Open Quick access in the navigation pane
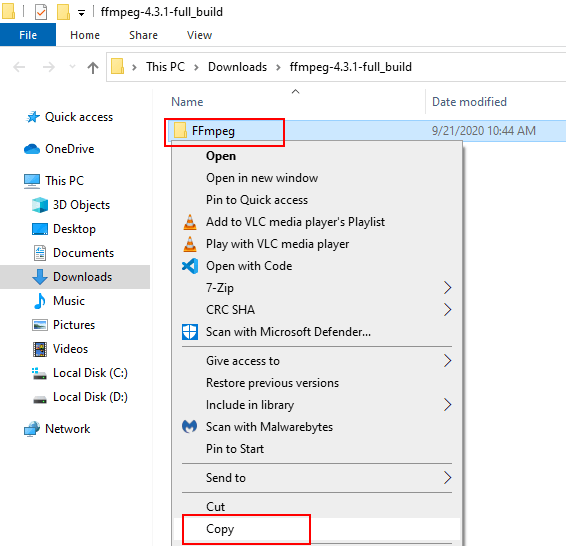This screenshot has width=566, height=546. tap(79, 117)
